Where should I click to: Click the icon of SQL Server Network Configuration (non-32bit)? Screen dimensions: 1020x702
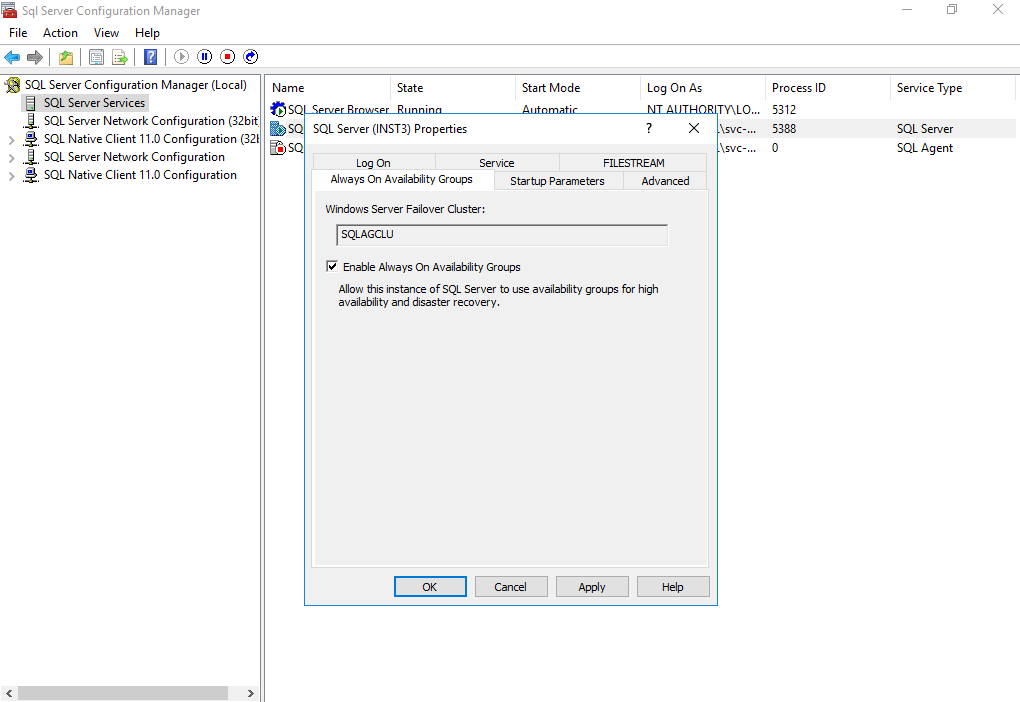click(x=31, y=157)
